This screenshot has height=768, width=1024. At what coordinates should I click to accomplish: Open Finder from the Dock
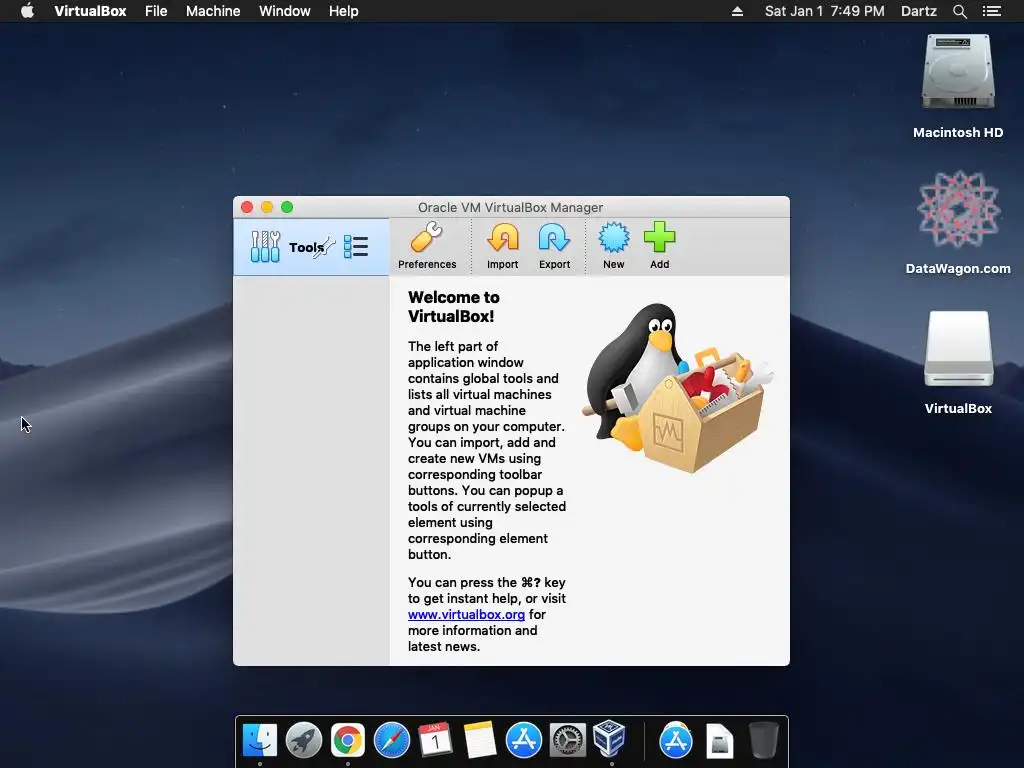point(259,741)
